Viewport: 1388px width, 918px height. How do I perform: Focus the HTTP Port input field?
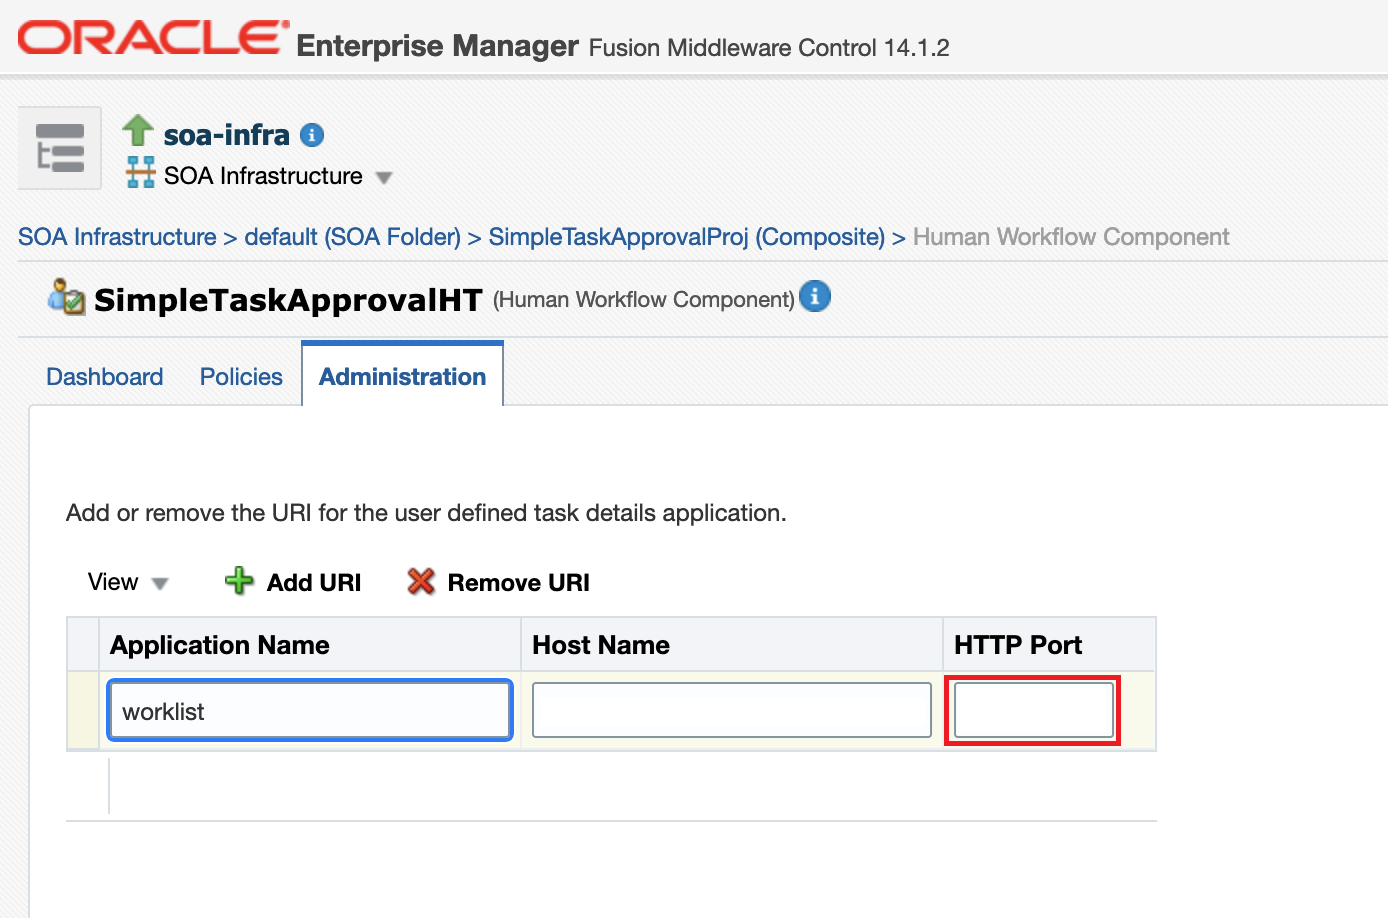pyautogui.click(x=1034, y=710)
